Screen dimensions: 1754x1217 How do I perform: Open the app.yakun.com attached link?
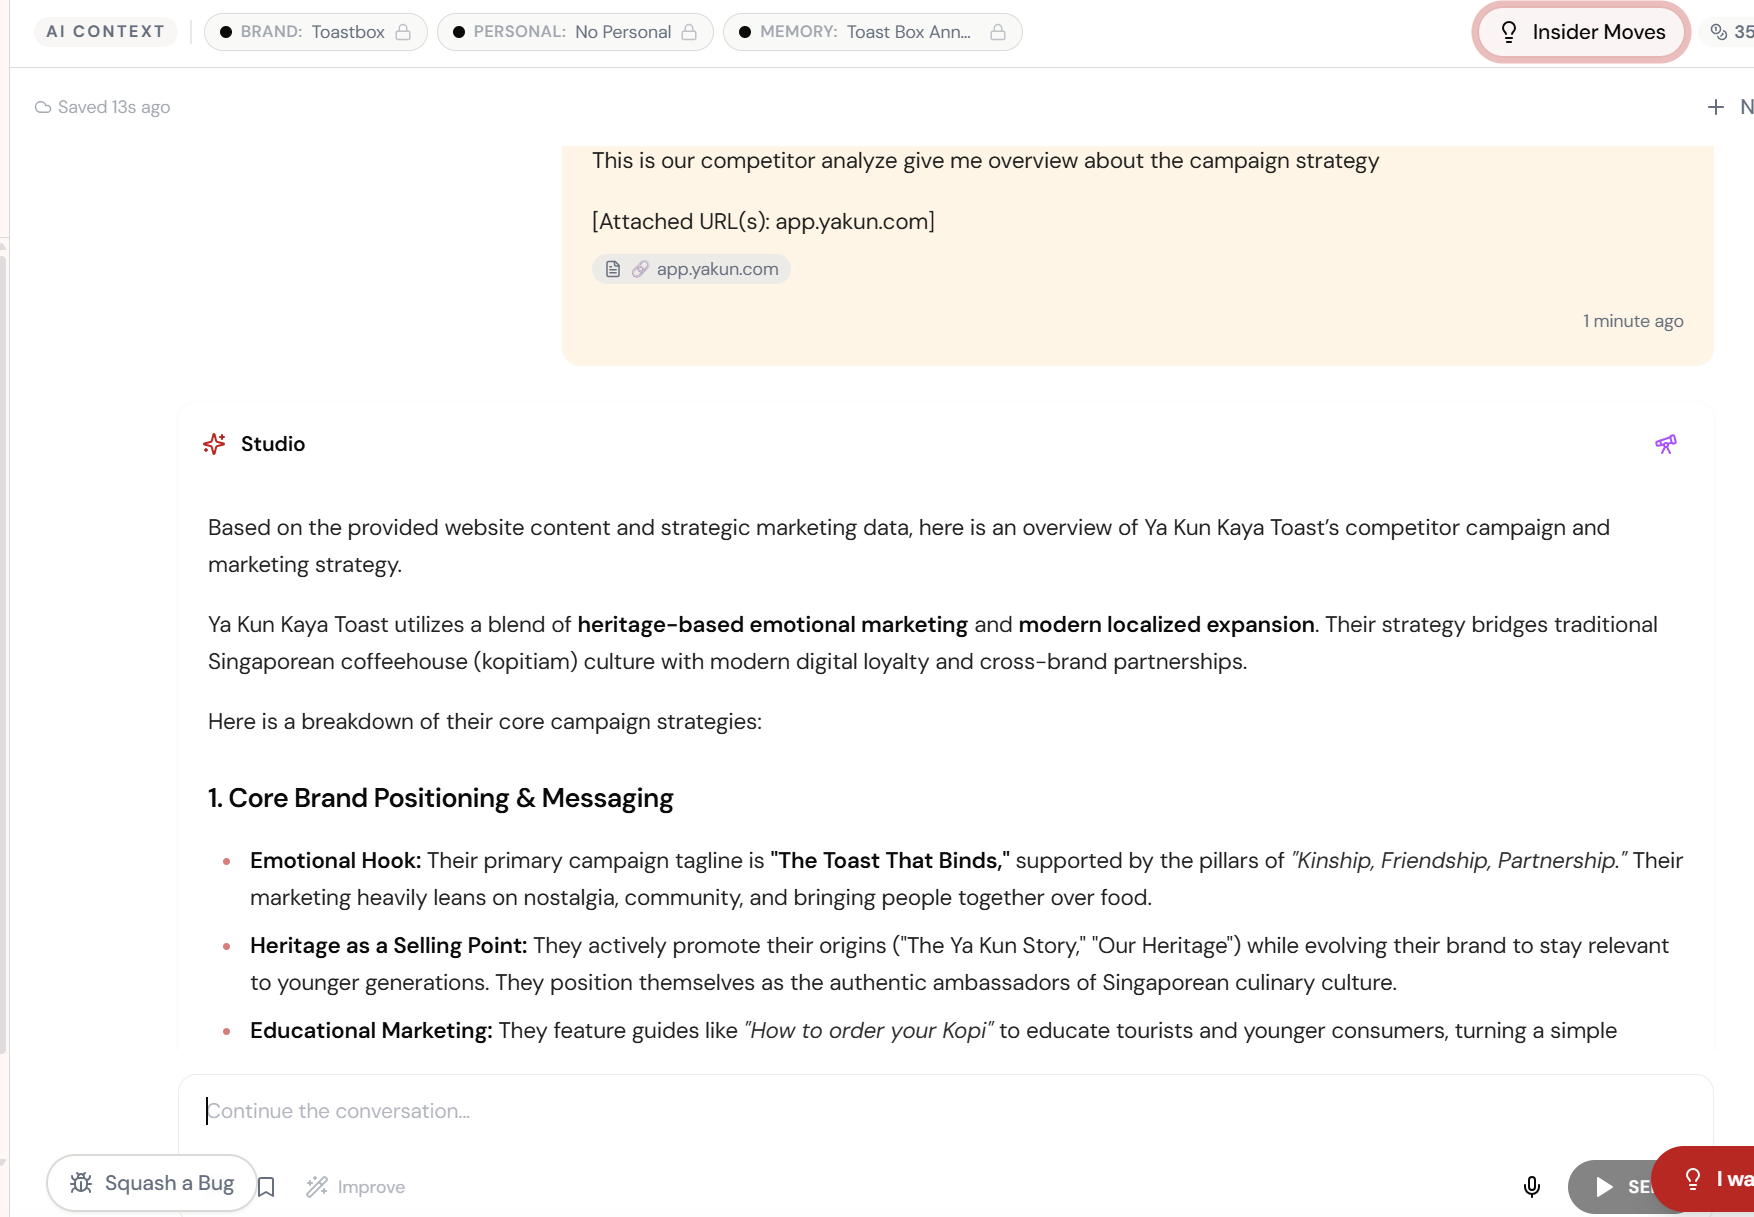tap(717, 269)
